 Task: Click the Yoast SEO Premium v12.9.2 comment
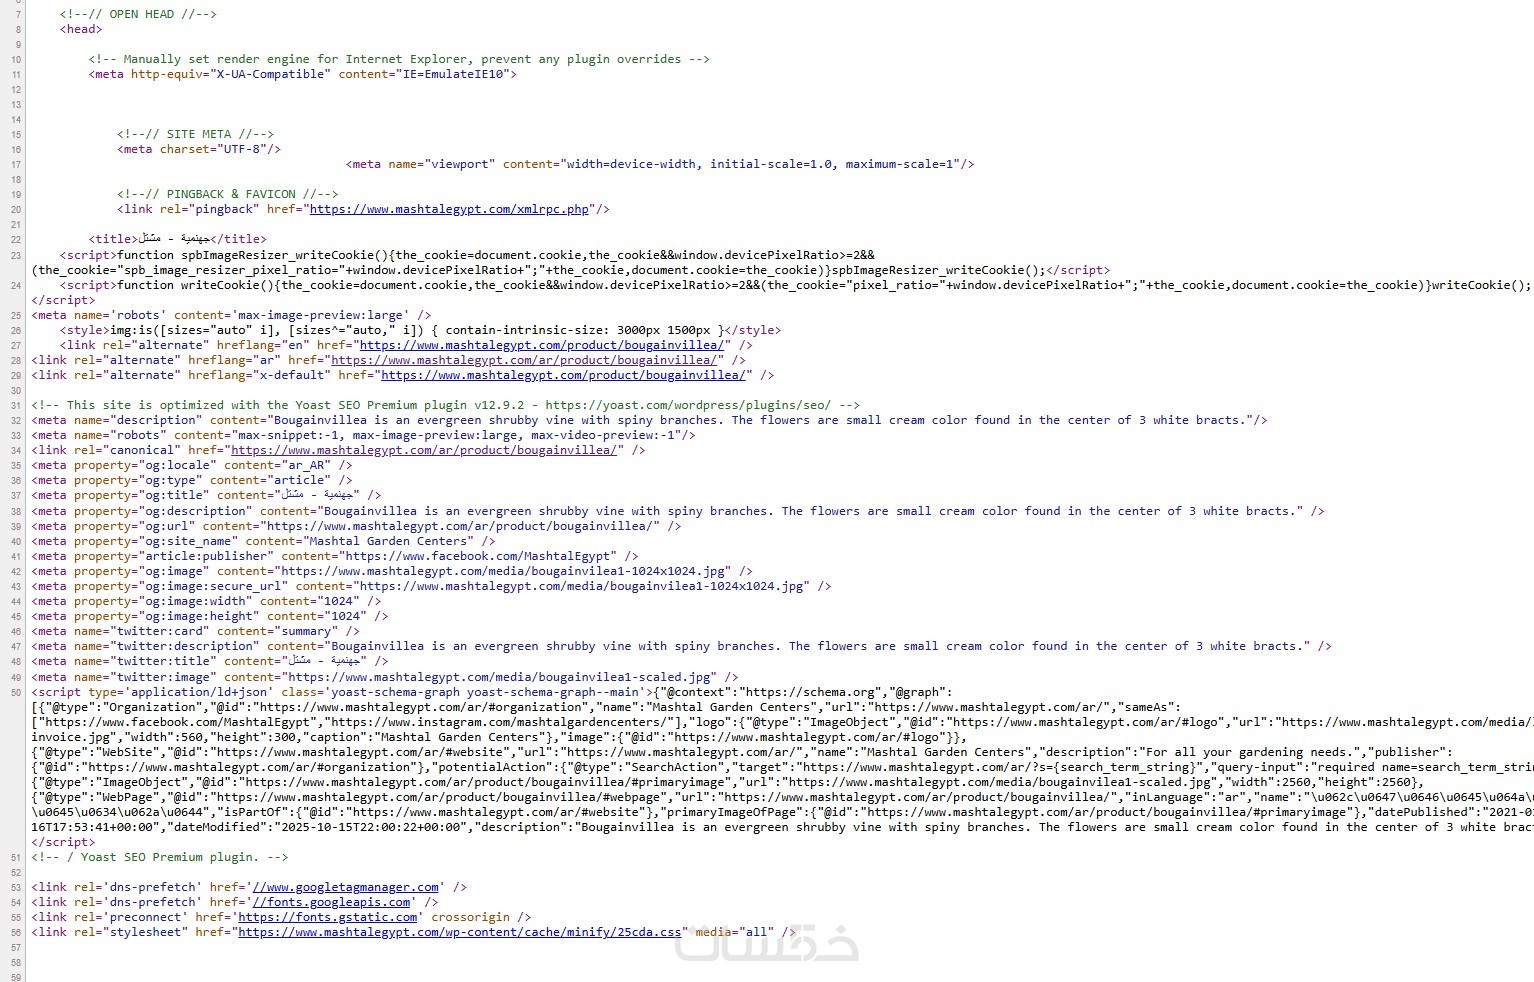pos(445,405)
